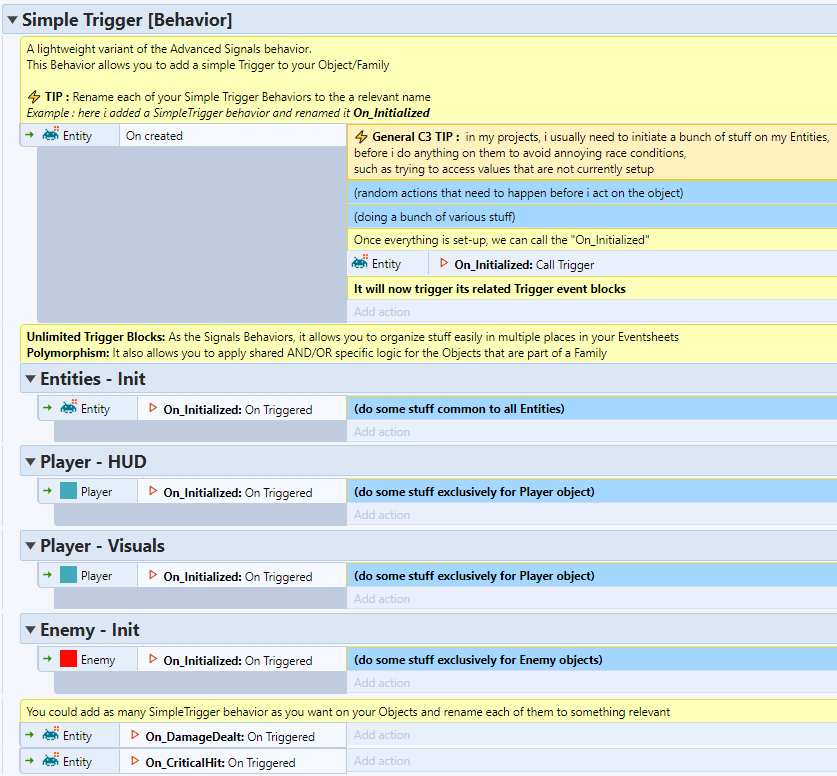Click the Entity icon in the On_DamageDealt row
The image size is (837, 776).
(x=51, y=735)
